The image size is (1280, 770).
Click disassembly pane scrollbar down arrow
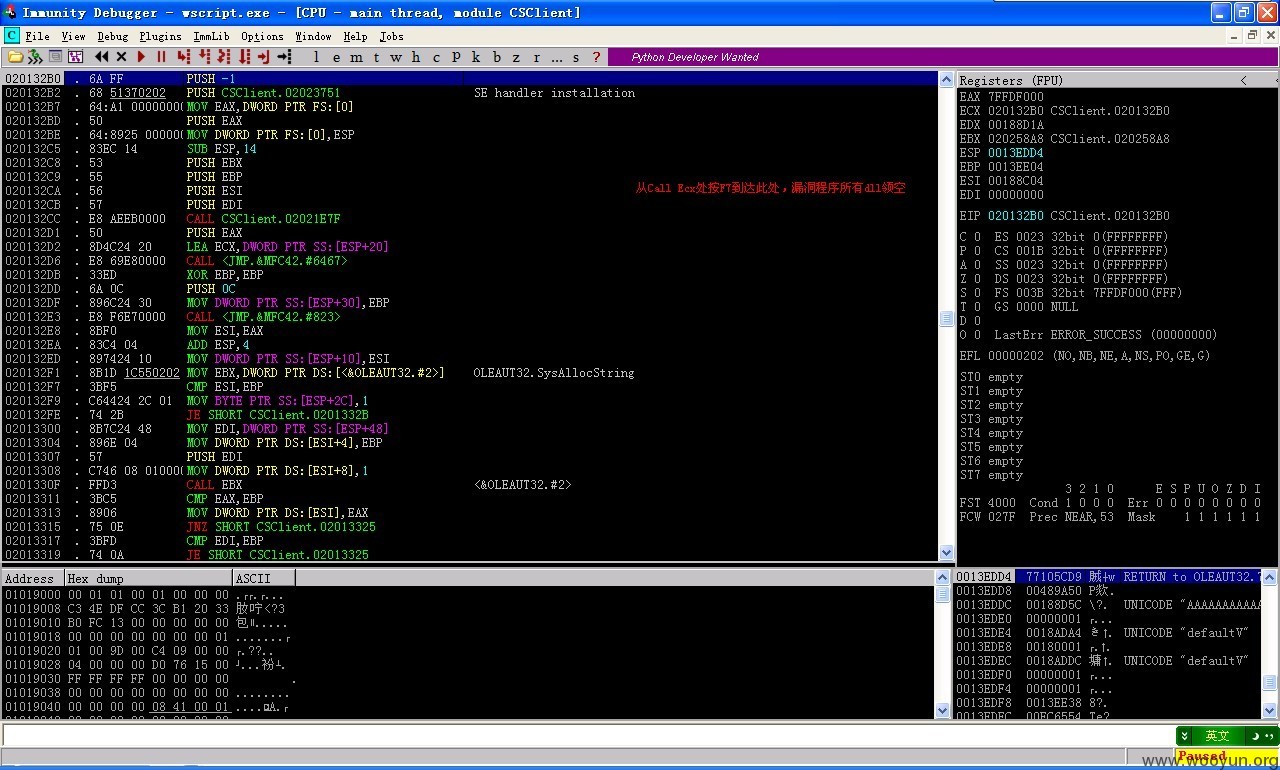click(946, 552)
